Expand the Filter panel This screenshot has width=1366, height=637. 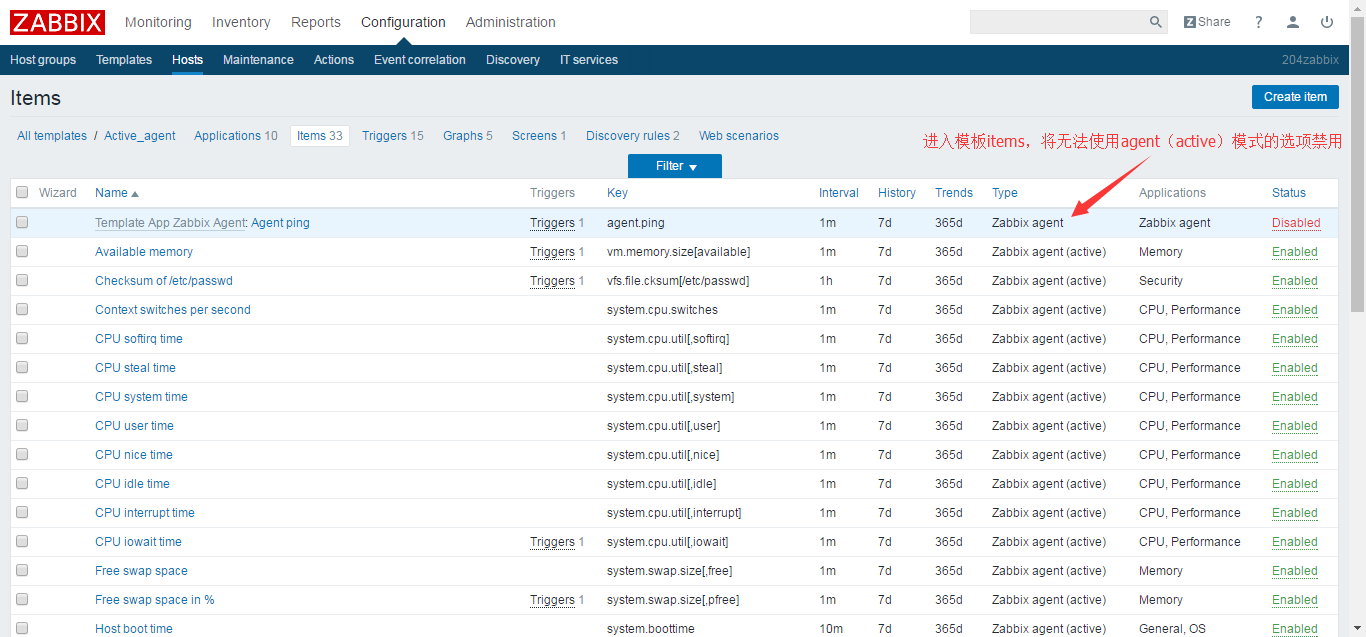675,166
